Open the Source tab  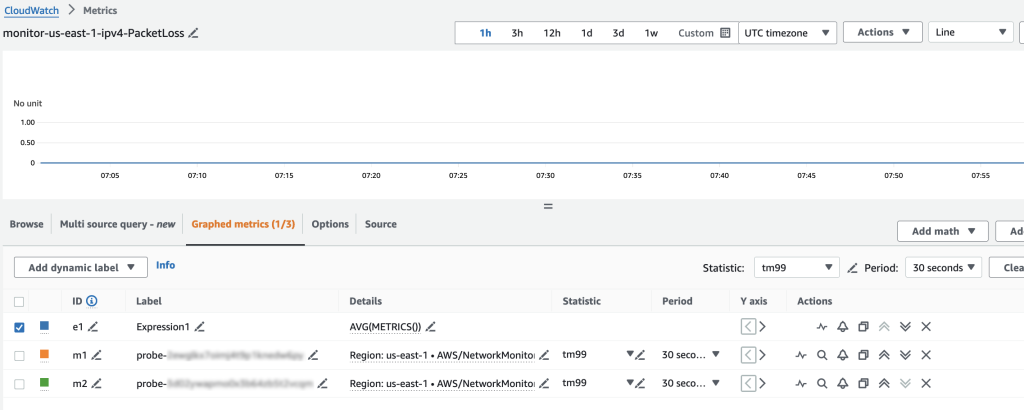coord(381,224)
